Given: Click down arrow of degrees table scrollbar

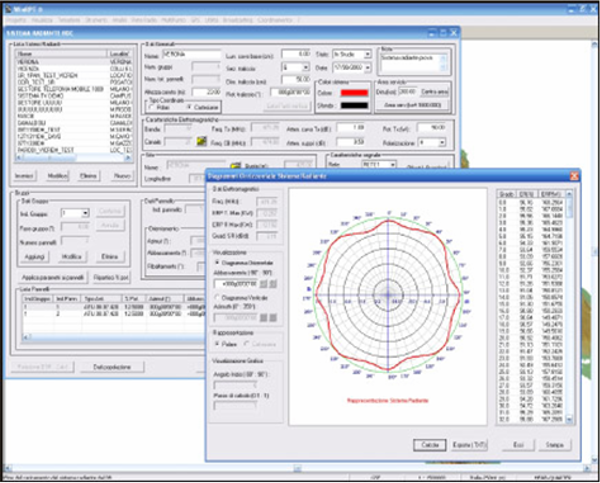Looking at the screenshot, I should point(569,420).
